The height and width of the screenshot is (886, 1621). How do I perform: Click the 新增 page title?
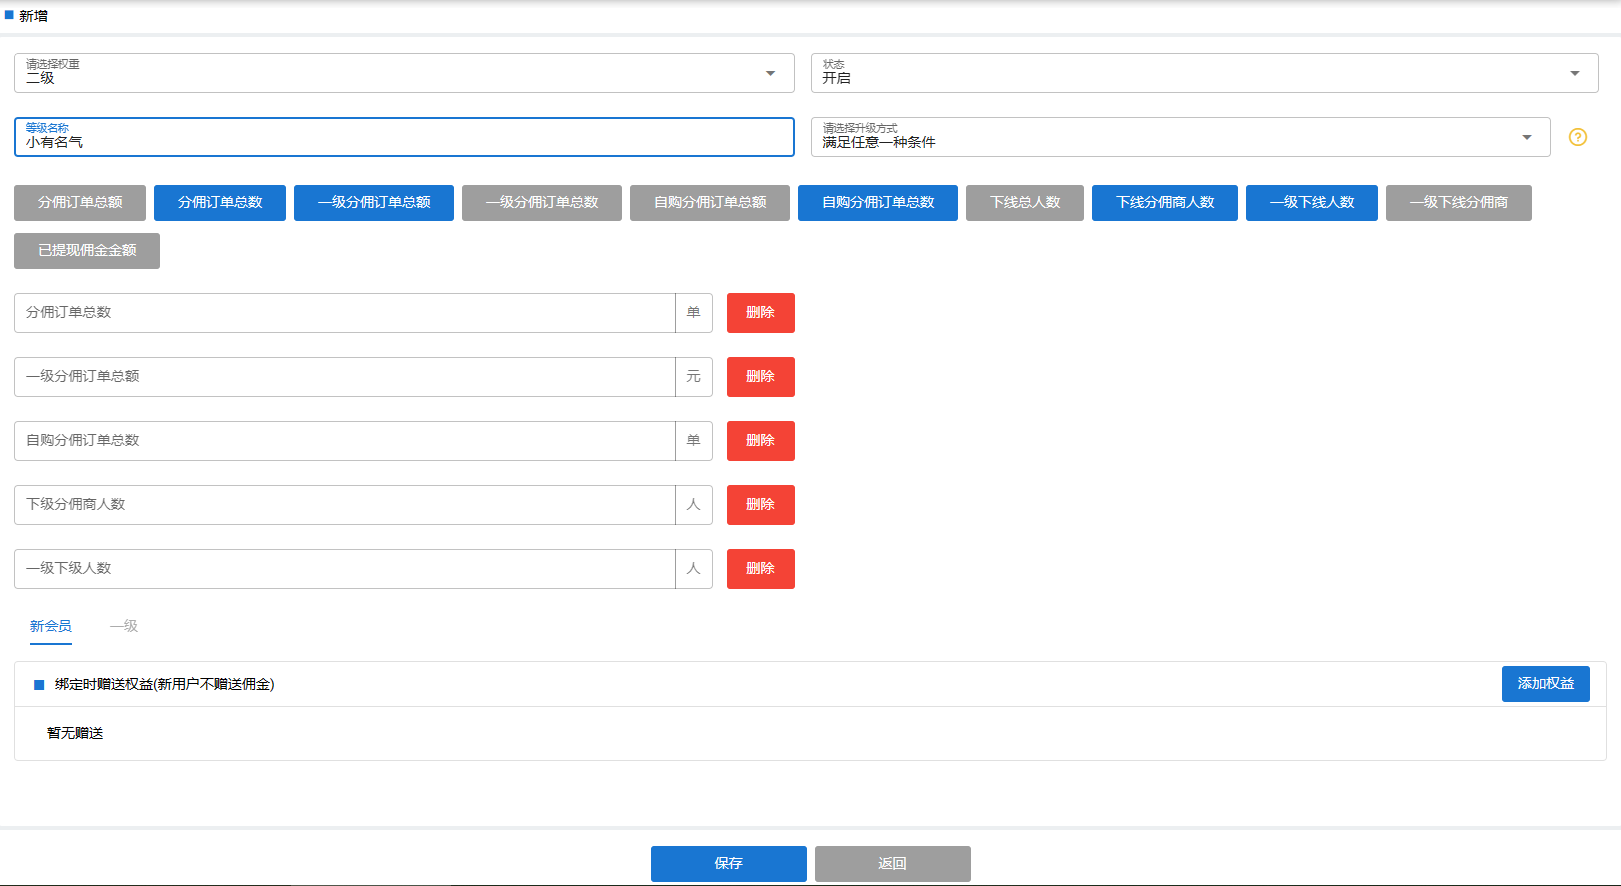click(x=33, y=16)
